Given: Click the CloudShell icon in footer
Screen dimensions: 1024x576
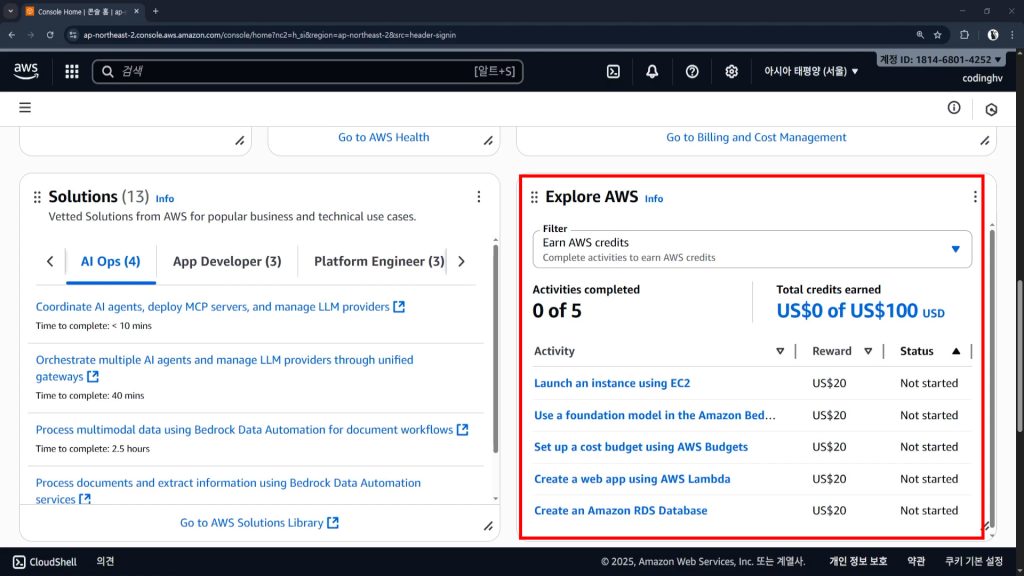Looking at the screenshot, I should (20, 562).
